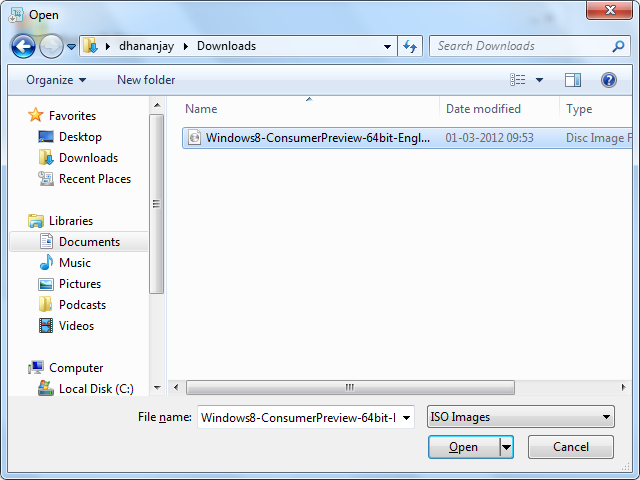Show the preview pane icon

[x=573, y=80]
